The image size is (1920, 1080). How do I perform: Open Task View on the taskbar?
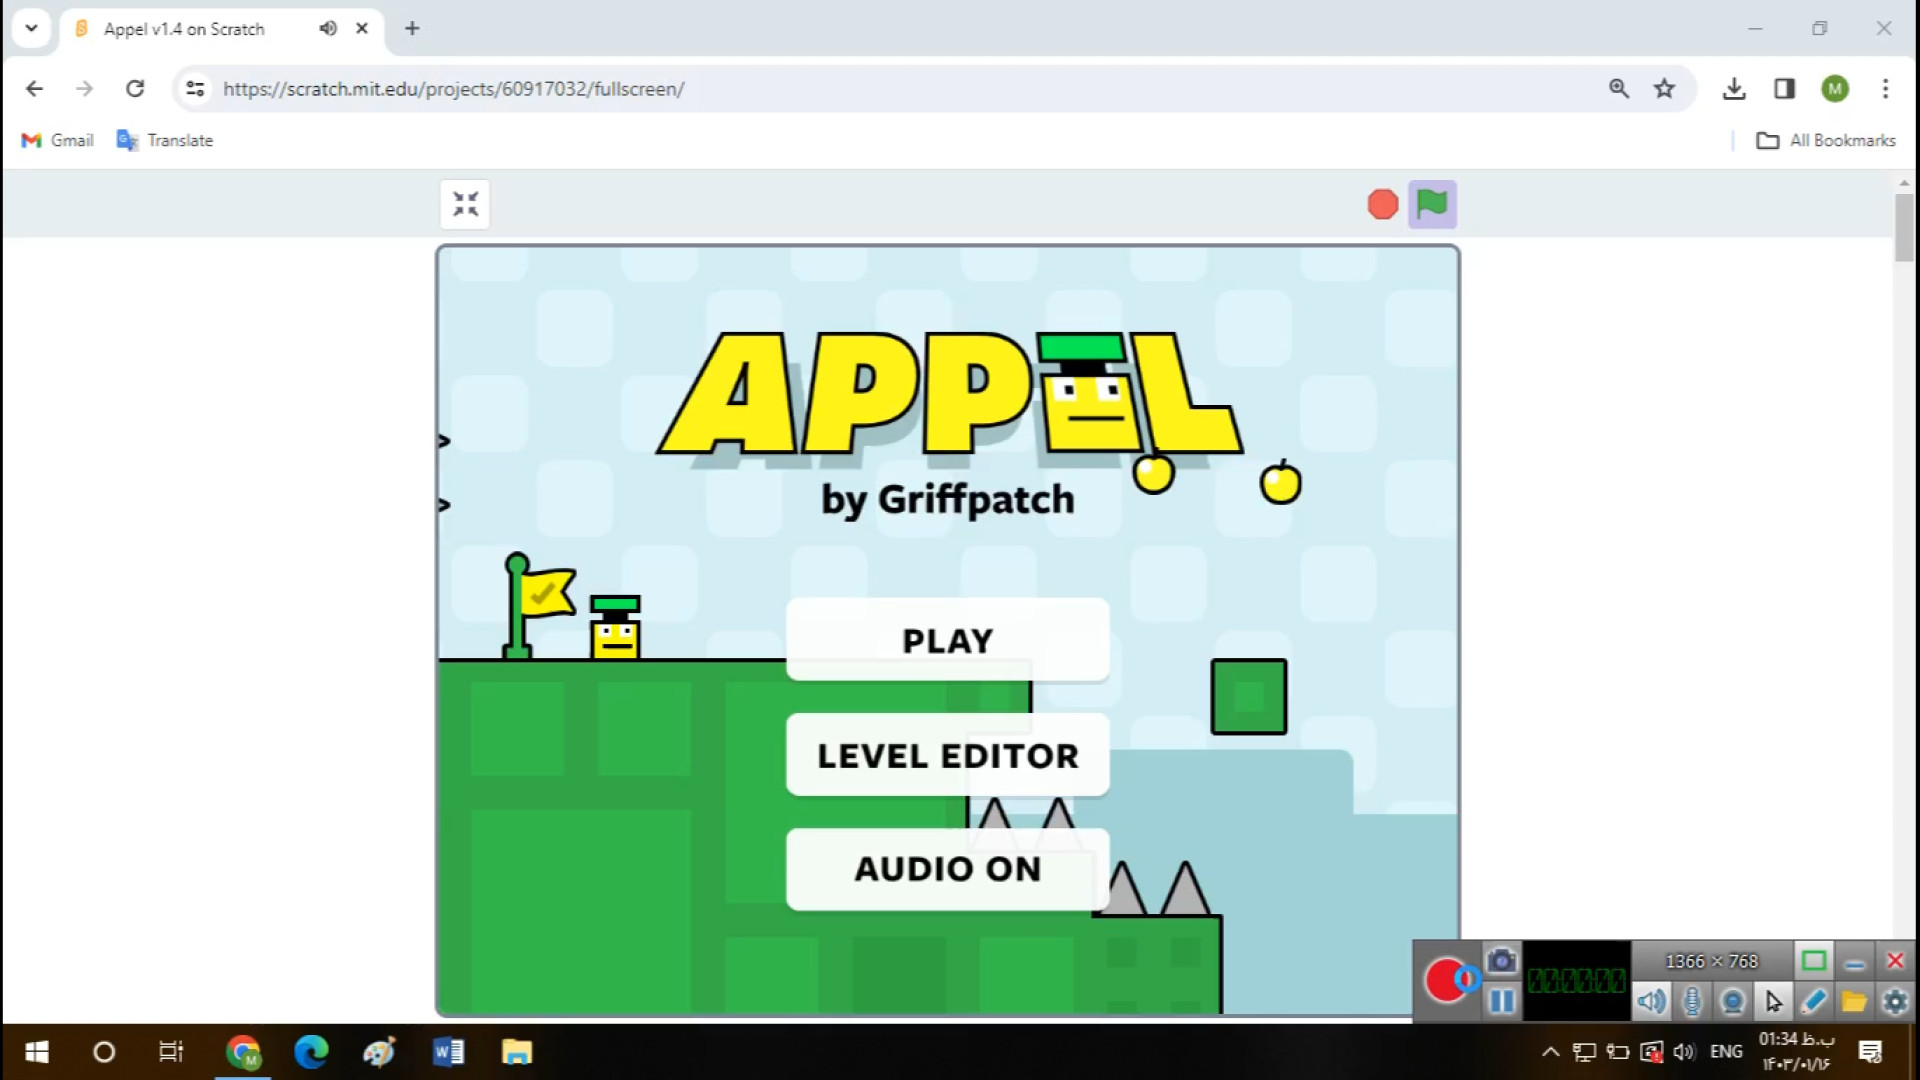(171, 1052)
